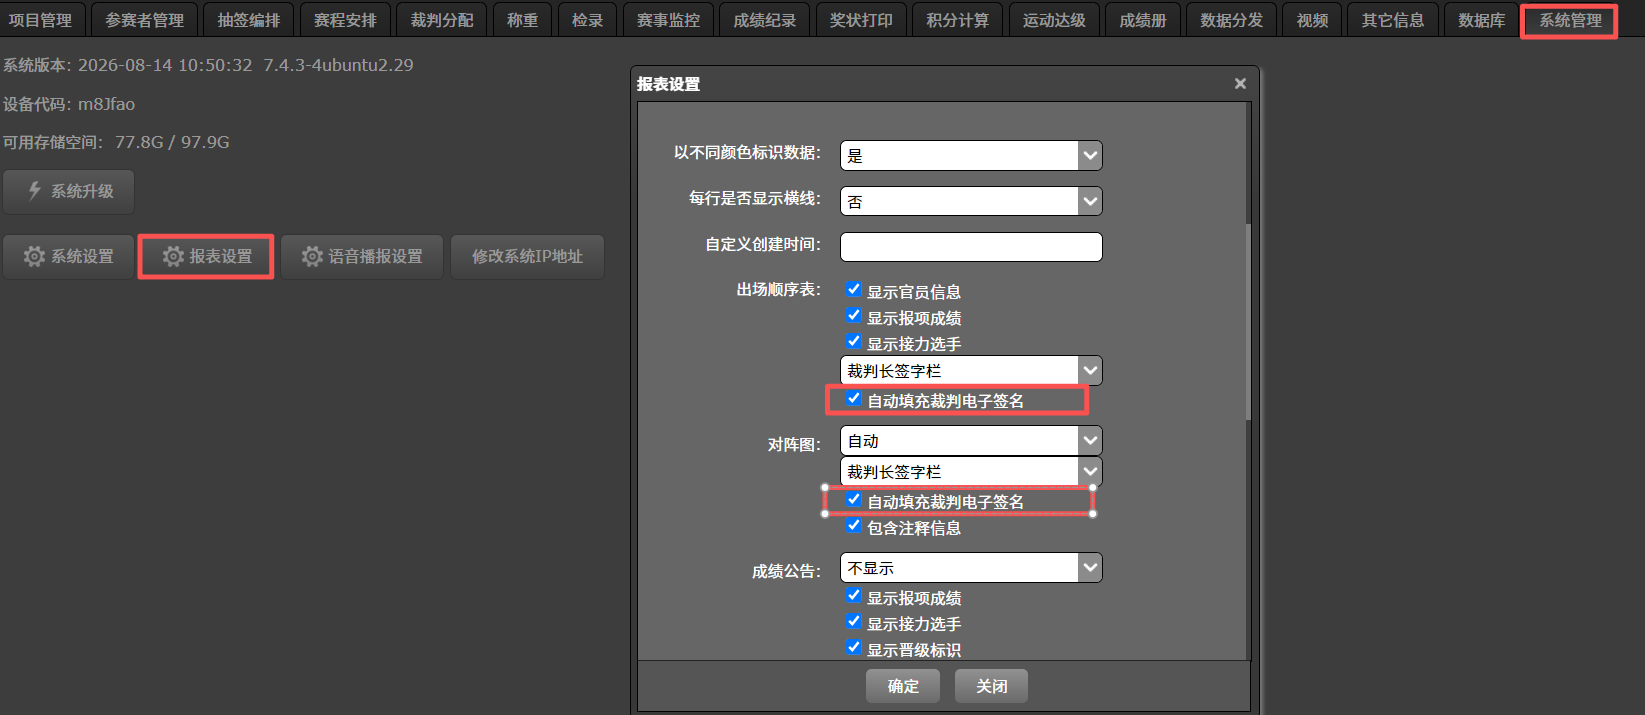Open the 数据库 tab
Viewport: 1645px width, 715px height.
[x=1481, y=20]
